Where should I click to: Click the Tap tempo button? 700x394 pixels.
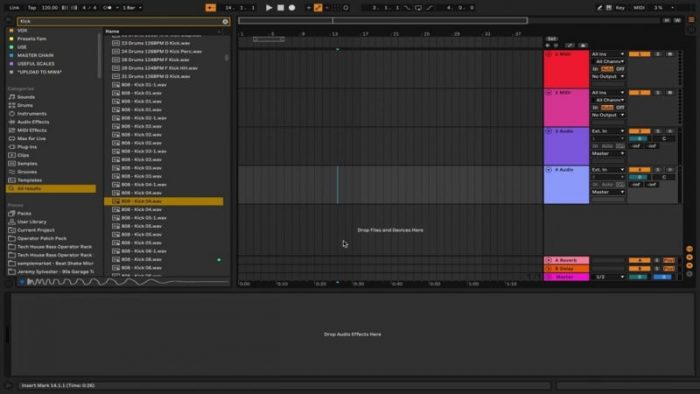[x=32, y=8]
